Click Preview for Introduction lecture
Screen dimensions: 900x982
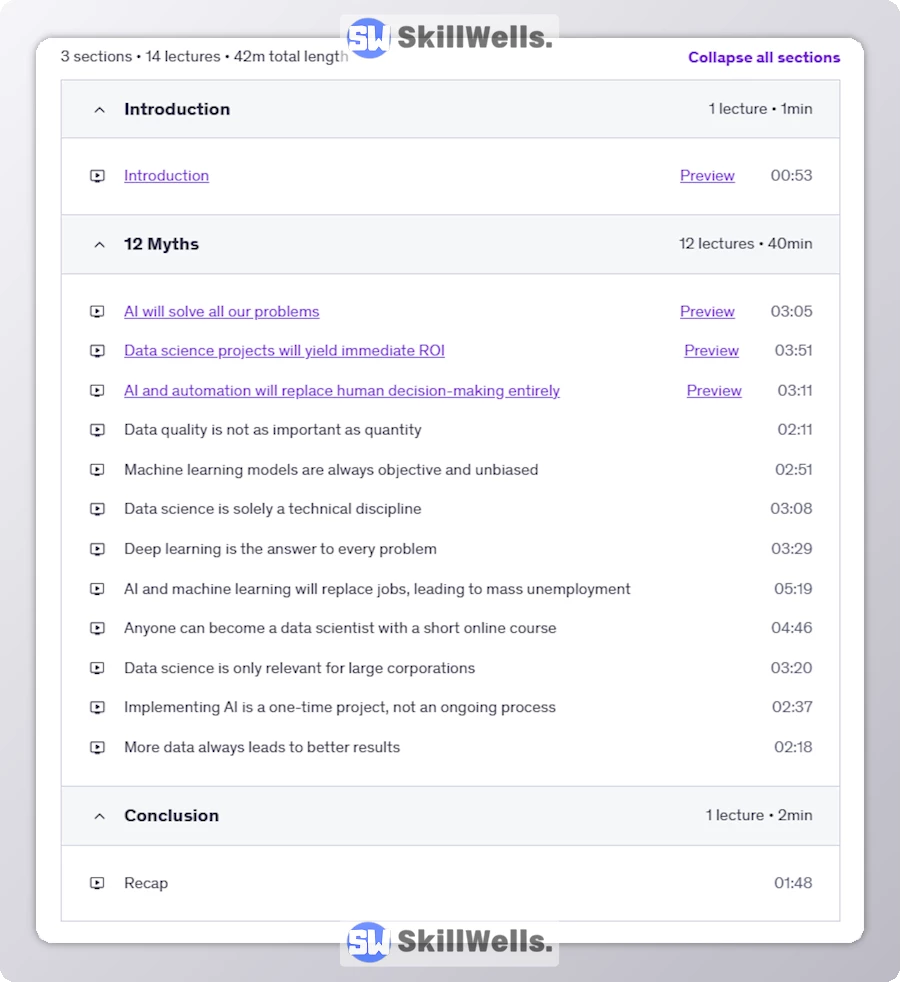point(707,175)
